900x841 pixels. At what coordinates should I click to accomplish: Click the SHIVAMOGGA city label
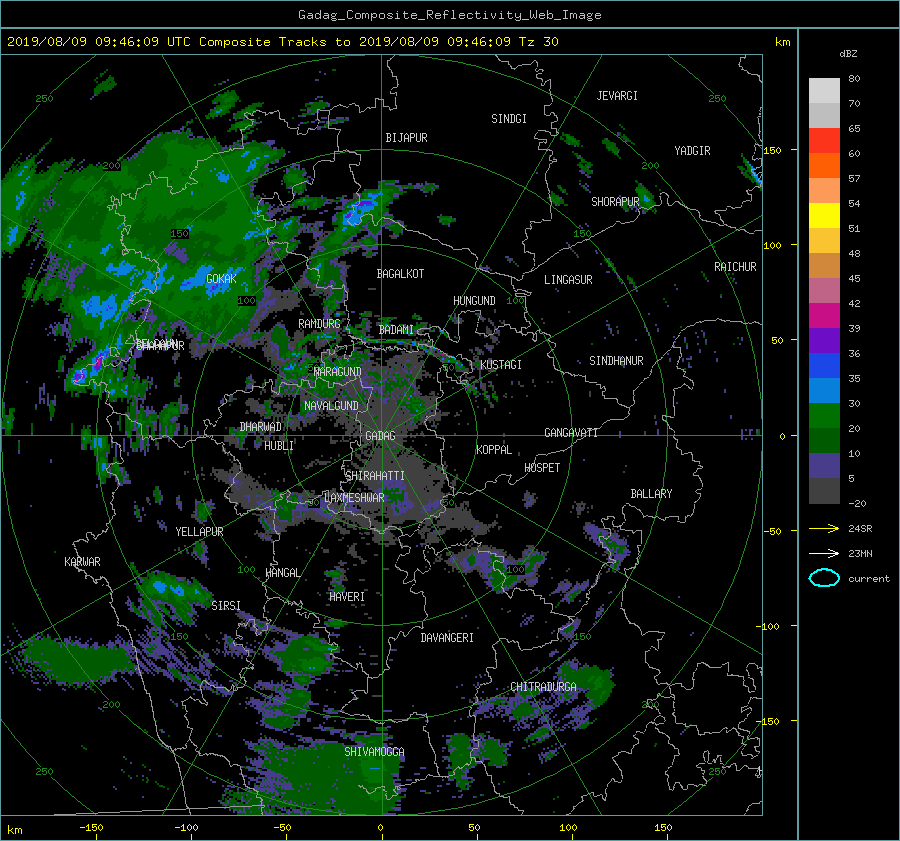tap(374, 752)
